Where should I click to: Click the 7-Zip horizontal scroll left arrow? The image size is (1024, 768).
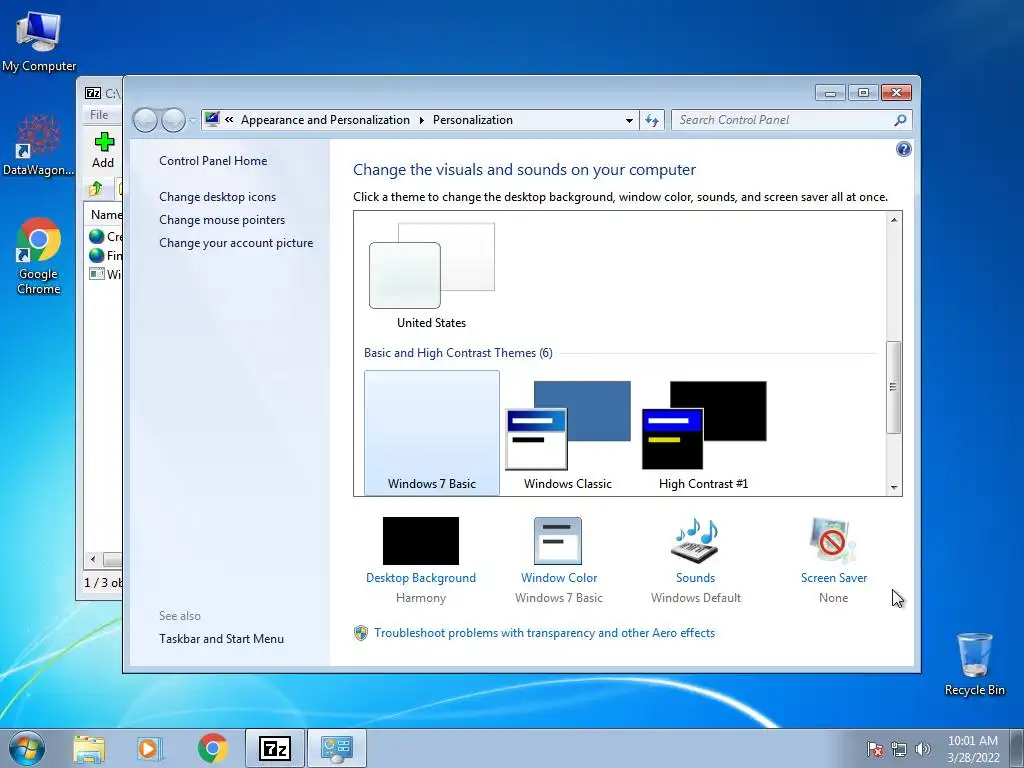(93, 559)
